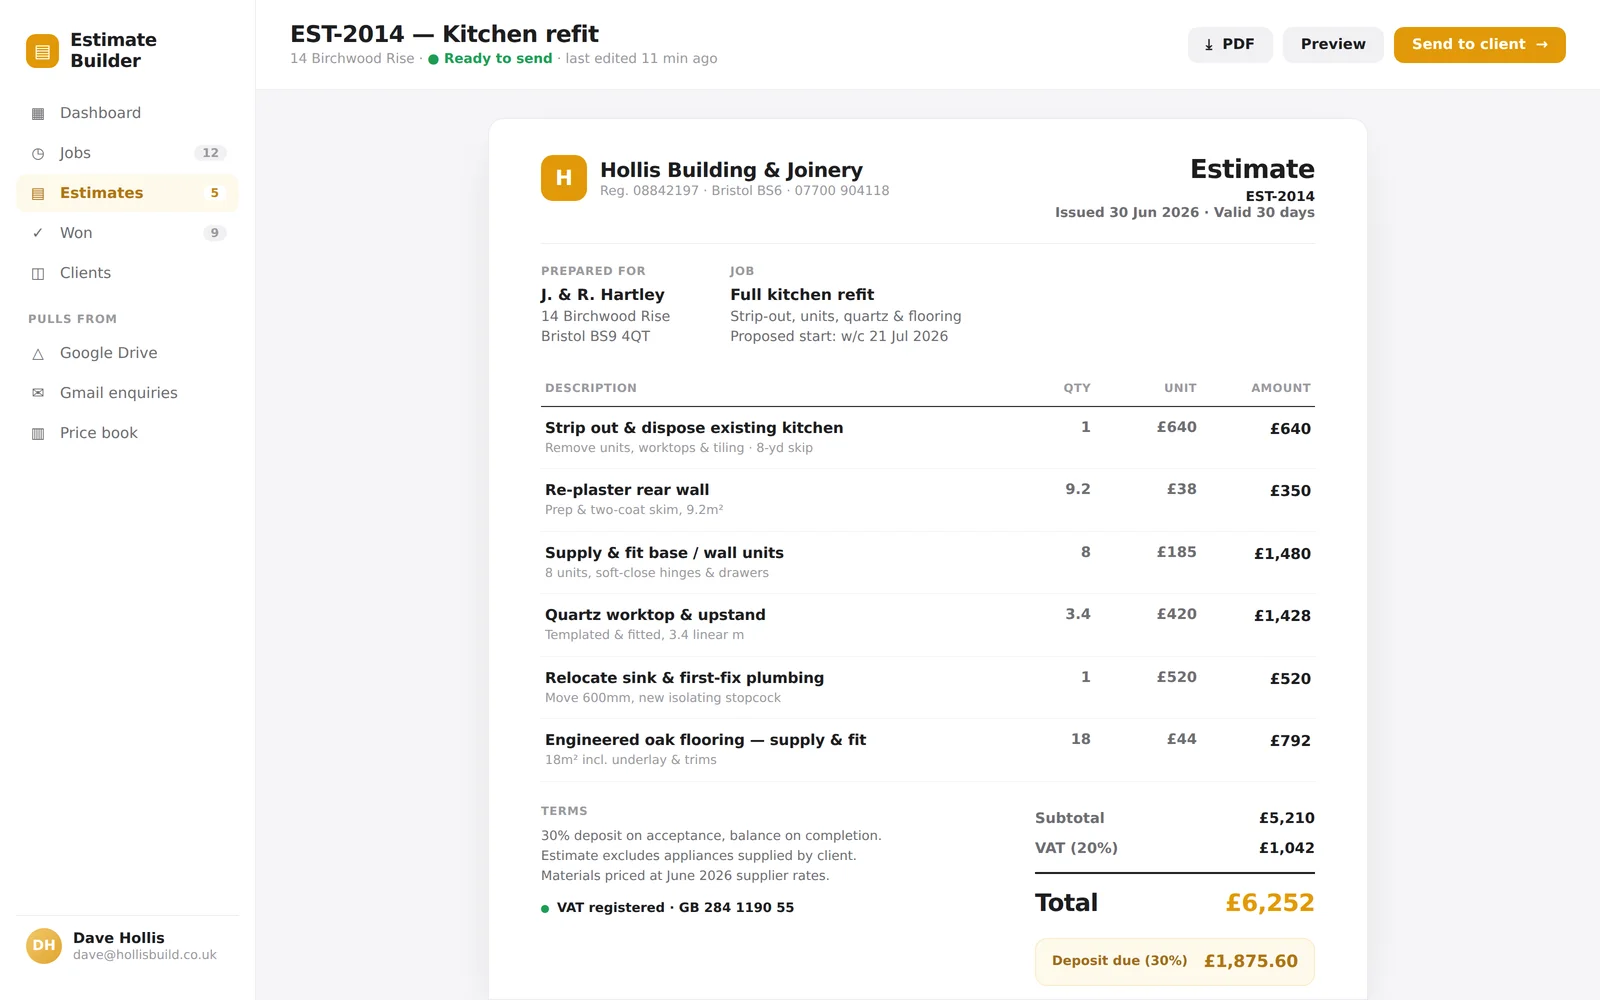Image resolution: width=1600 pixels, height=1000 pixels.
Task: Click Bristol BS9 4QT address line
Action: (596, 337)
